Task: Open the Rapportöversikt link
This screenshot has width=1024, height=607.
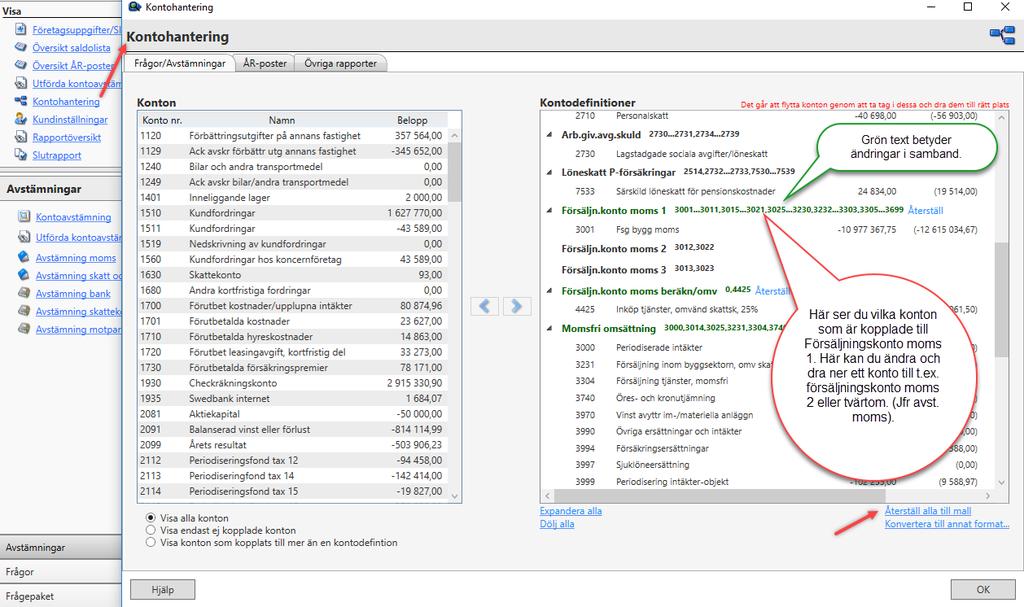Action: [67, 137]
